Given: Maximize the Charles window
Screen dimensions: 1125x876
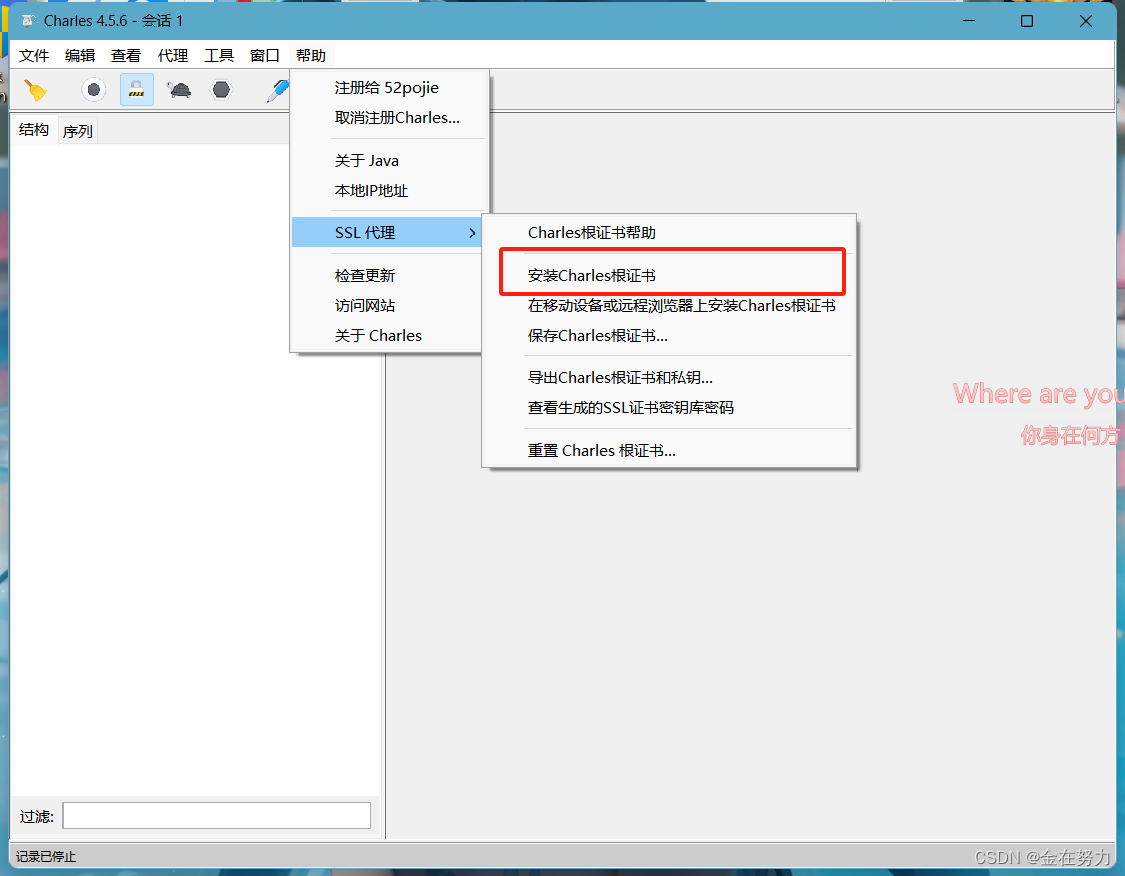Looking at the screenshot, I should (x=1027, y=21).
